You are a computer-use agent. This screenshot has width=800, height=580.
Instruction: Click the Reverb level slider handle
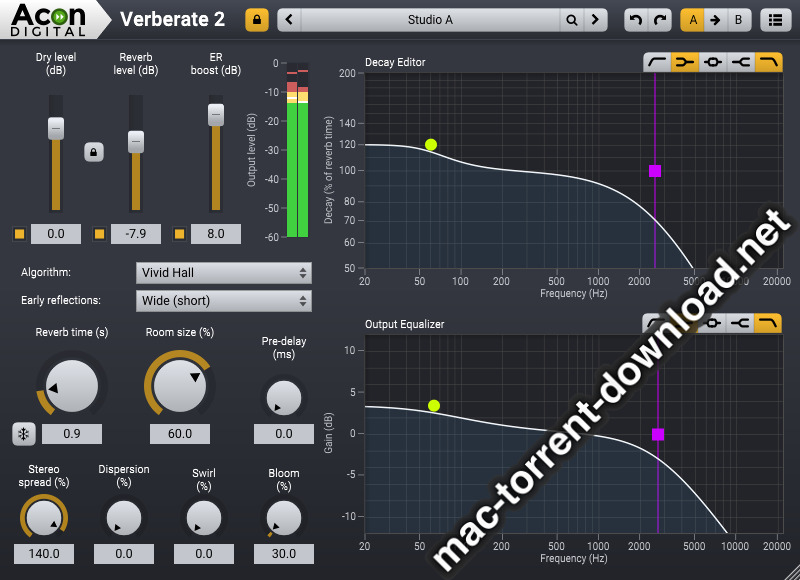click(136, 142)
